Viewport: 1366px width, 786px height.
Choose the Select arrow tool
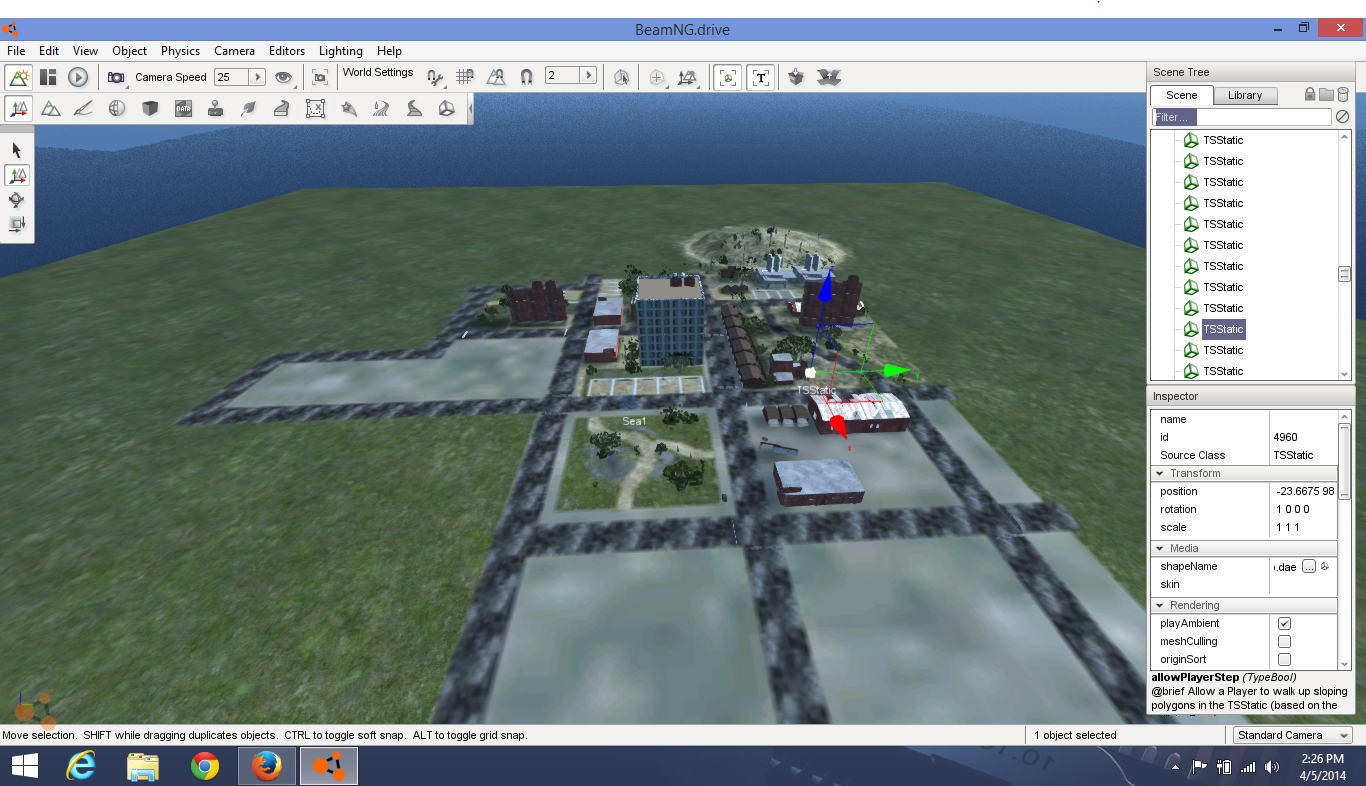click(17, 150)
